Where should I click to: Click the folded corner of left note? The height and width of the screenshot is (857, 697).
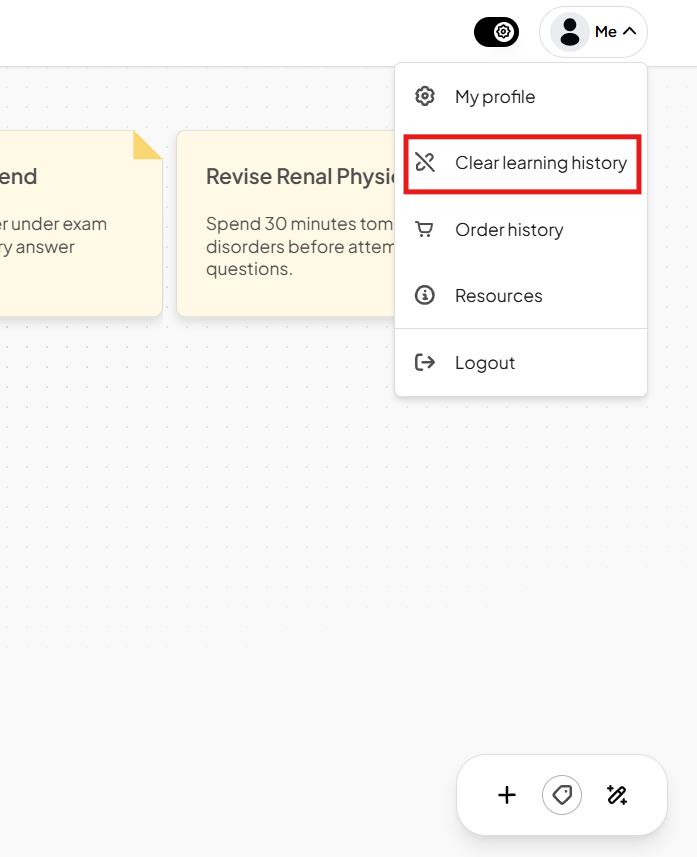[148, 145]
